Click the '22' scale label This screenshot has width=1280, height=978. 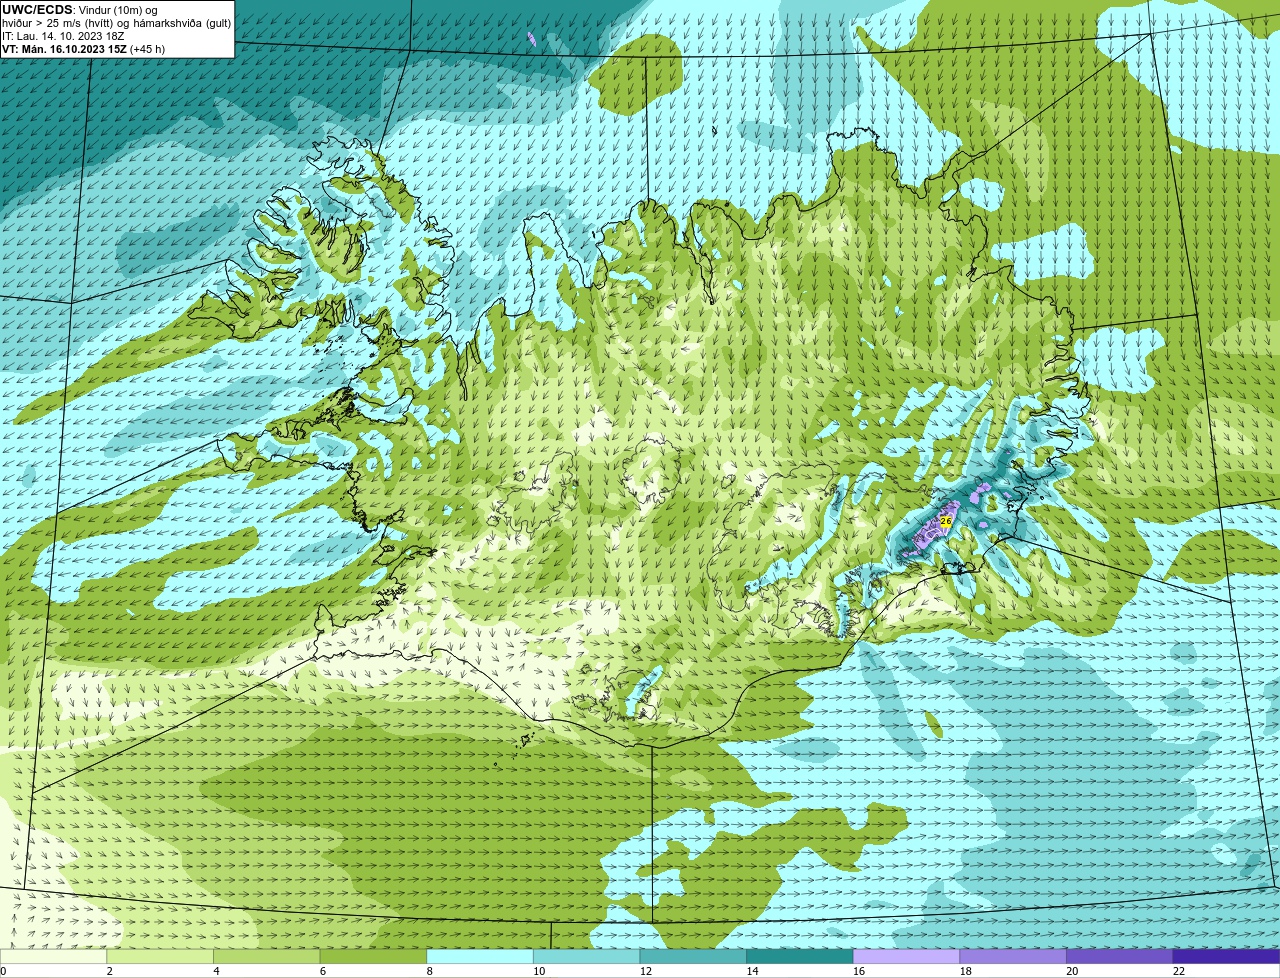(x=1178, y=971)
